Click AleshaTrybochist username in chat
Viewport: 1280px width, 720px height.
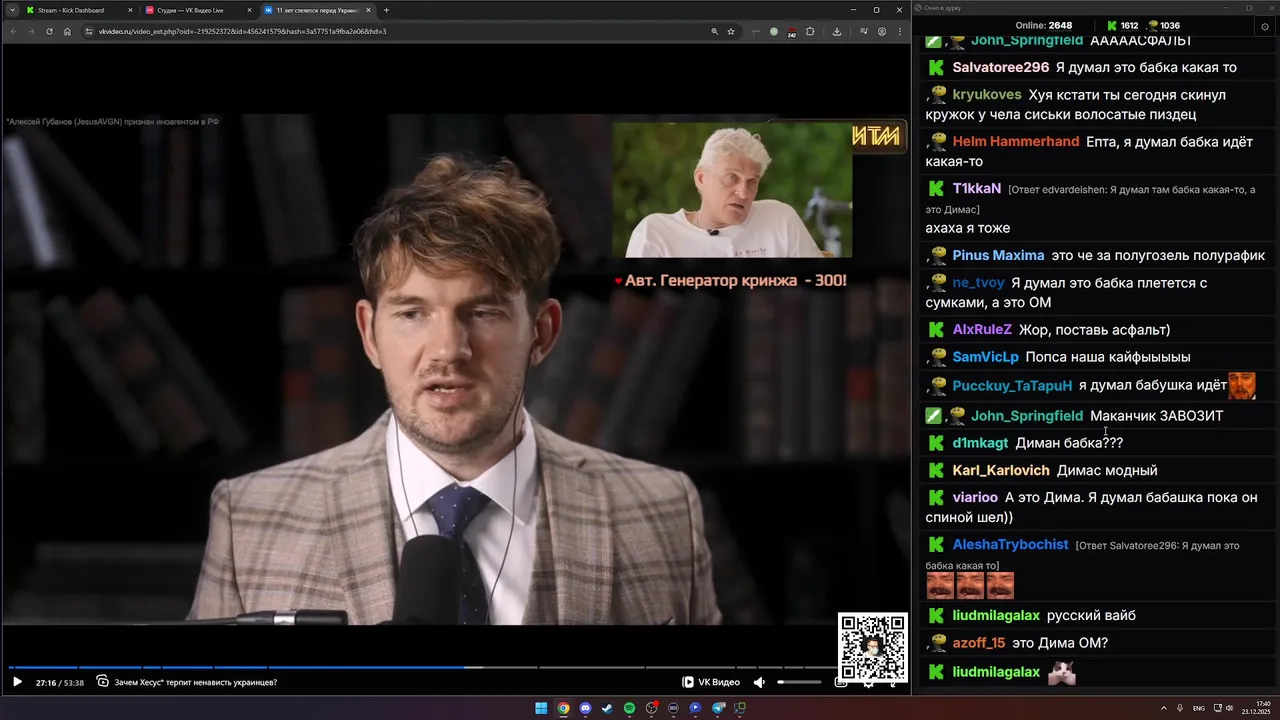tap(1011, 545)
